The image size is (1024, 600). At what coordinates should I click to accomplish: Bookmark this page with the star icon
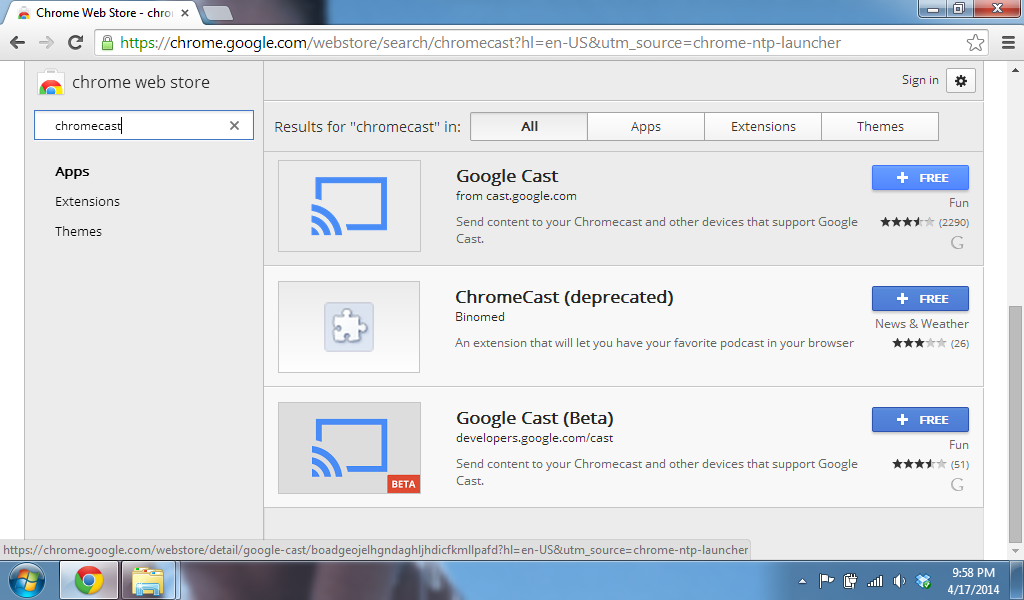point(975,42)
